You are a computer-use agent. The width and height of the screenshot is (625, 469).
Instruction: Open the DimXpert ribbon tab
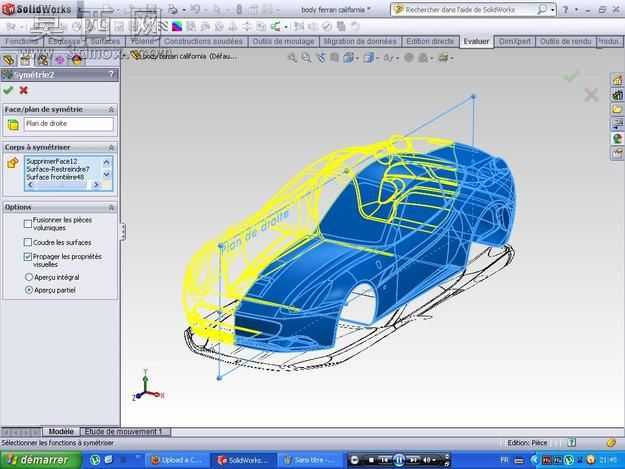[515, 41]
